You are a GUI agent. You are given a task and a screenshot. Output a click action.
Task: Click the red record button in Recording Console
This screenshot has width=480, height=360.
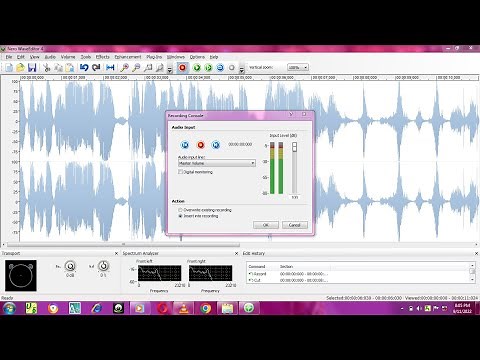click(x=200, y=145)
